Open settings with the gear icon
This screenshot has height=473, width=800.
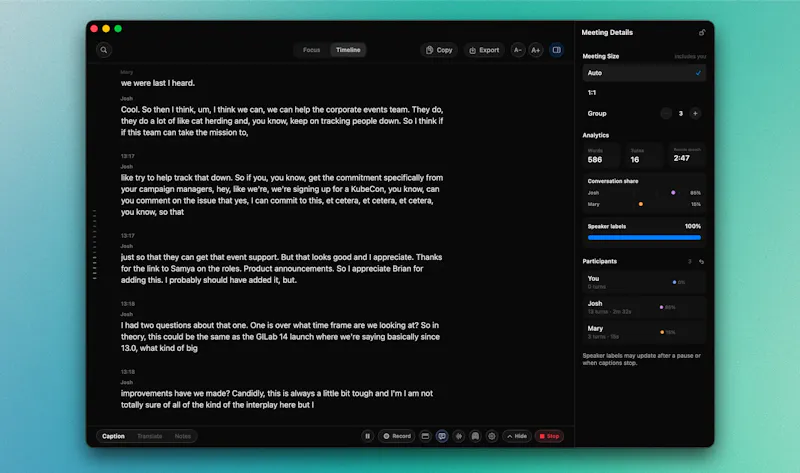pyautogui.click(x=492, y=436)
